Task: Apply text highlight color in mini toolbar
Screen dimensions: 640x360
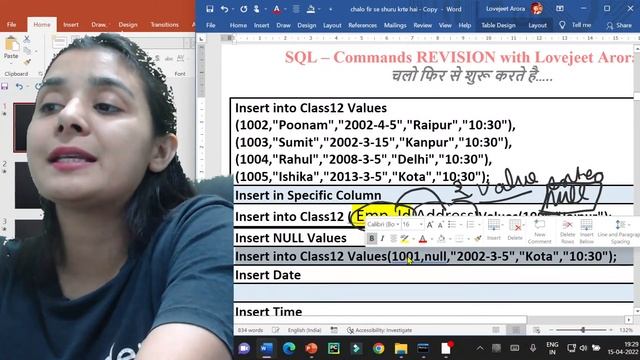Action: [x=404, y=239]
